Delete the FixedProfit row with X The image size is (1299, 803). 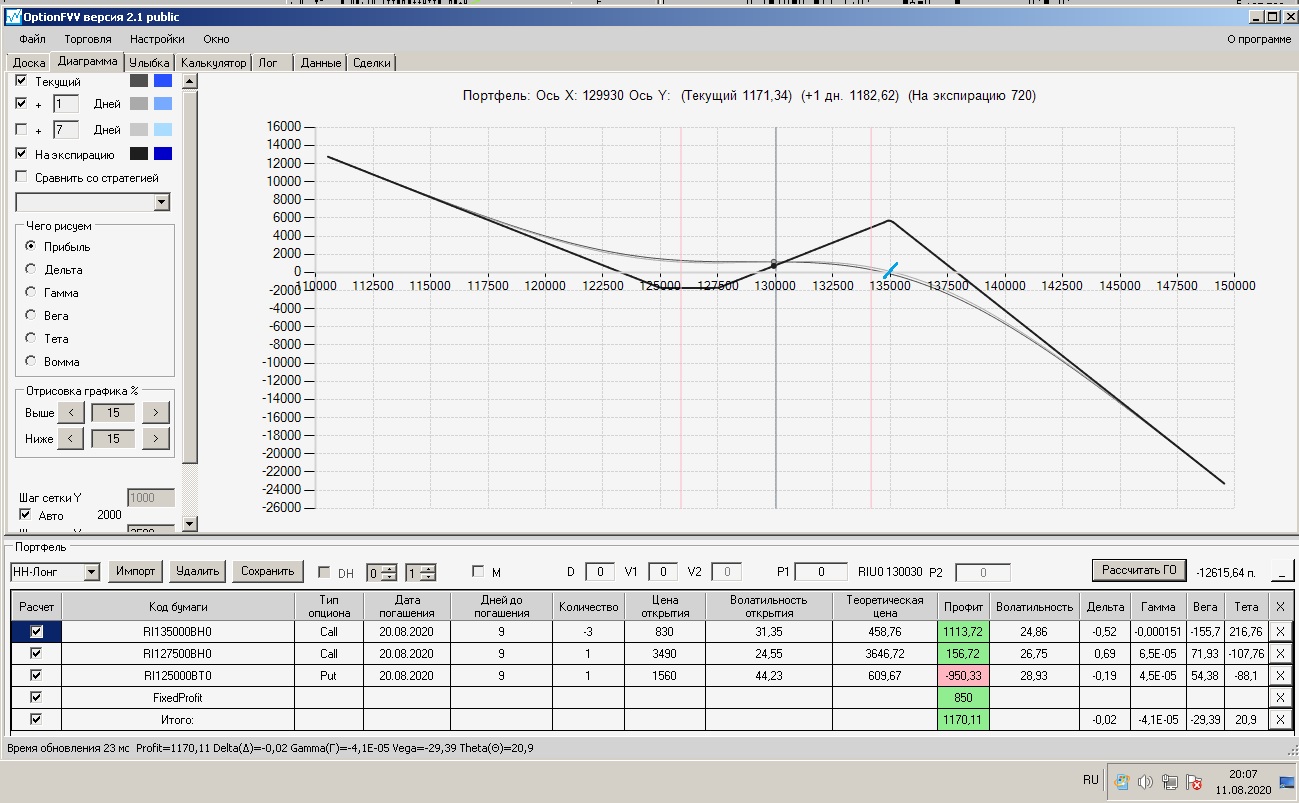pyautogui.click(x=1280, y=698)
